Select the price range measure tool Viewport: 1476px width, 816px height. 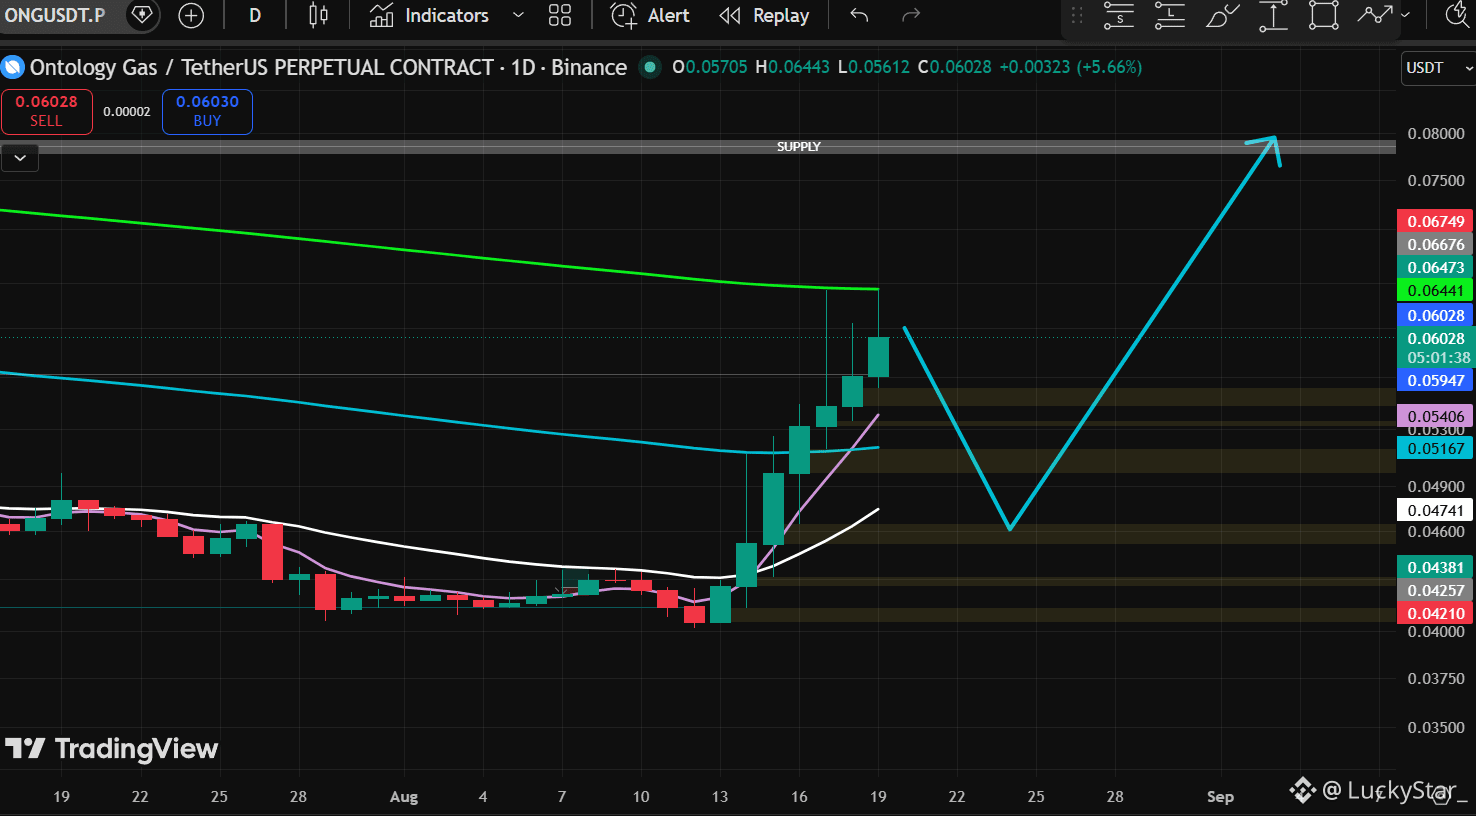pyautogui.click(x=1273, y=15)
